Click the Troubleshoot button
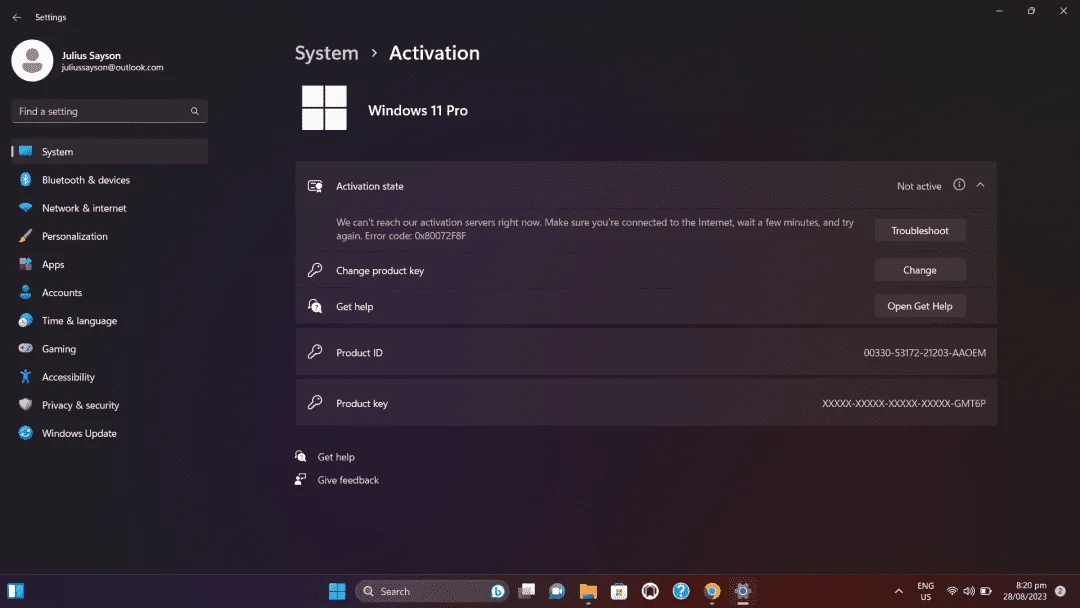Image resolution: width=1080 pixels, height=608 pixels. point(920,231)
